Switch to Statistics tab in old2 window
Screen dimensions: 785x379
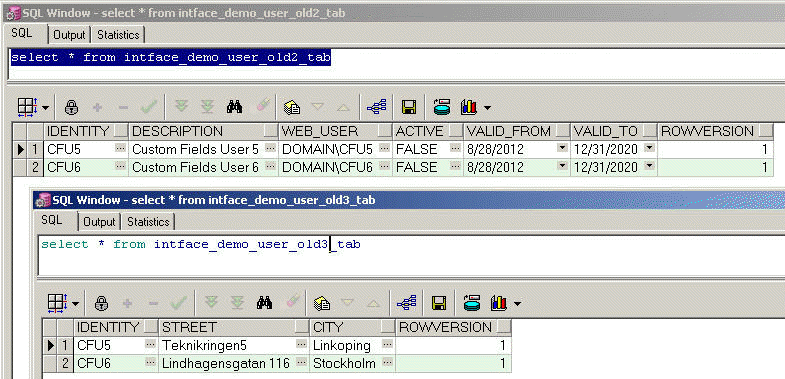[118, 35]
